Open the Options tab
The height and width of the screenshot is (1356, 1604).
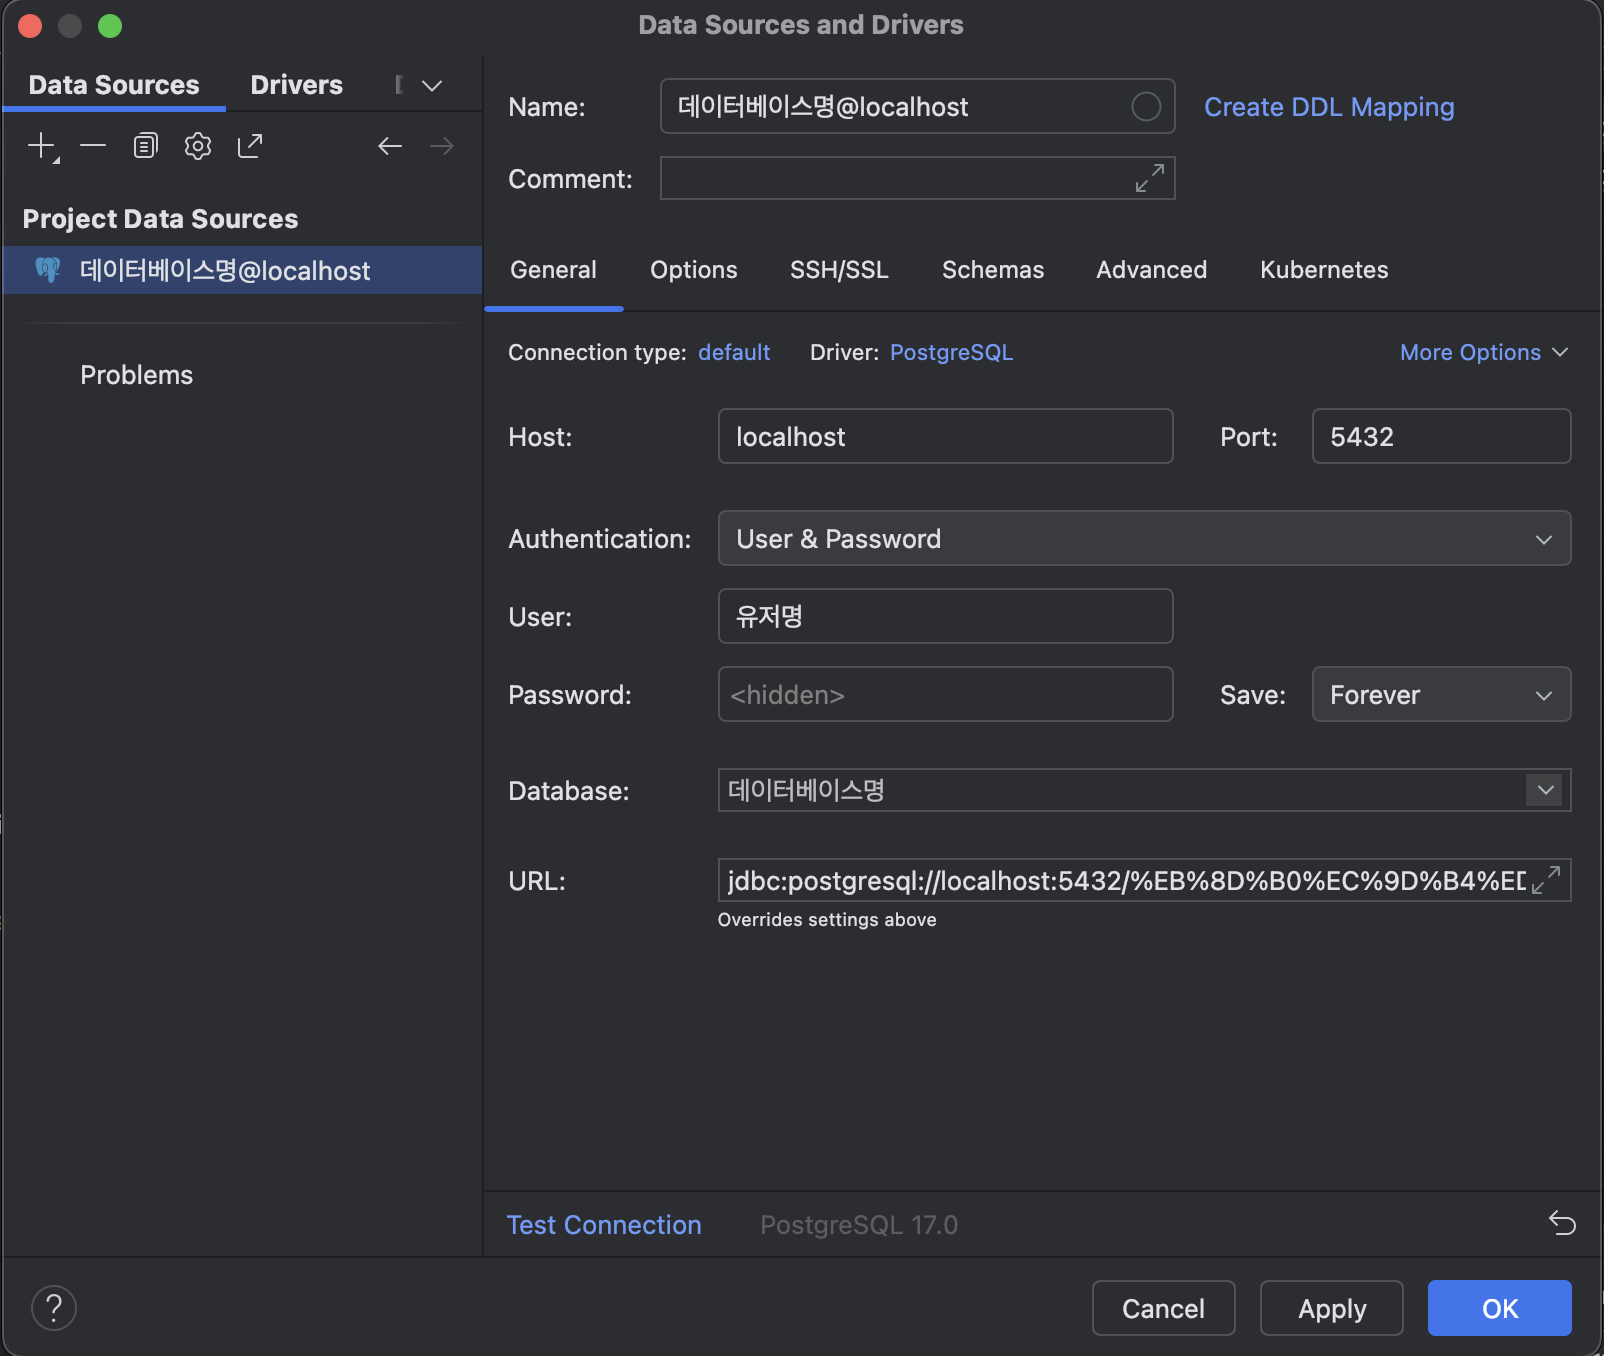point(693,270)
